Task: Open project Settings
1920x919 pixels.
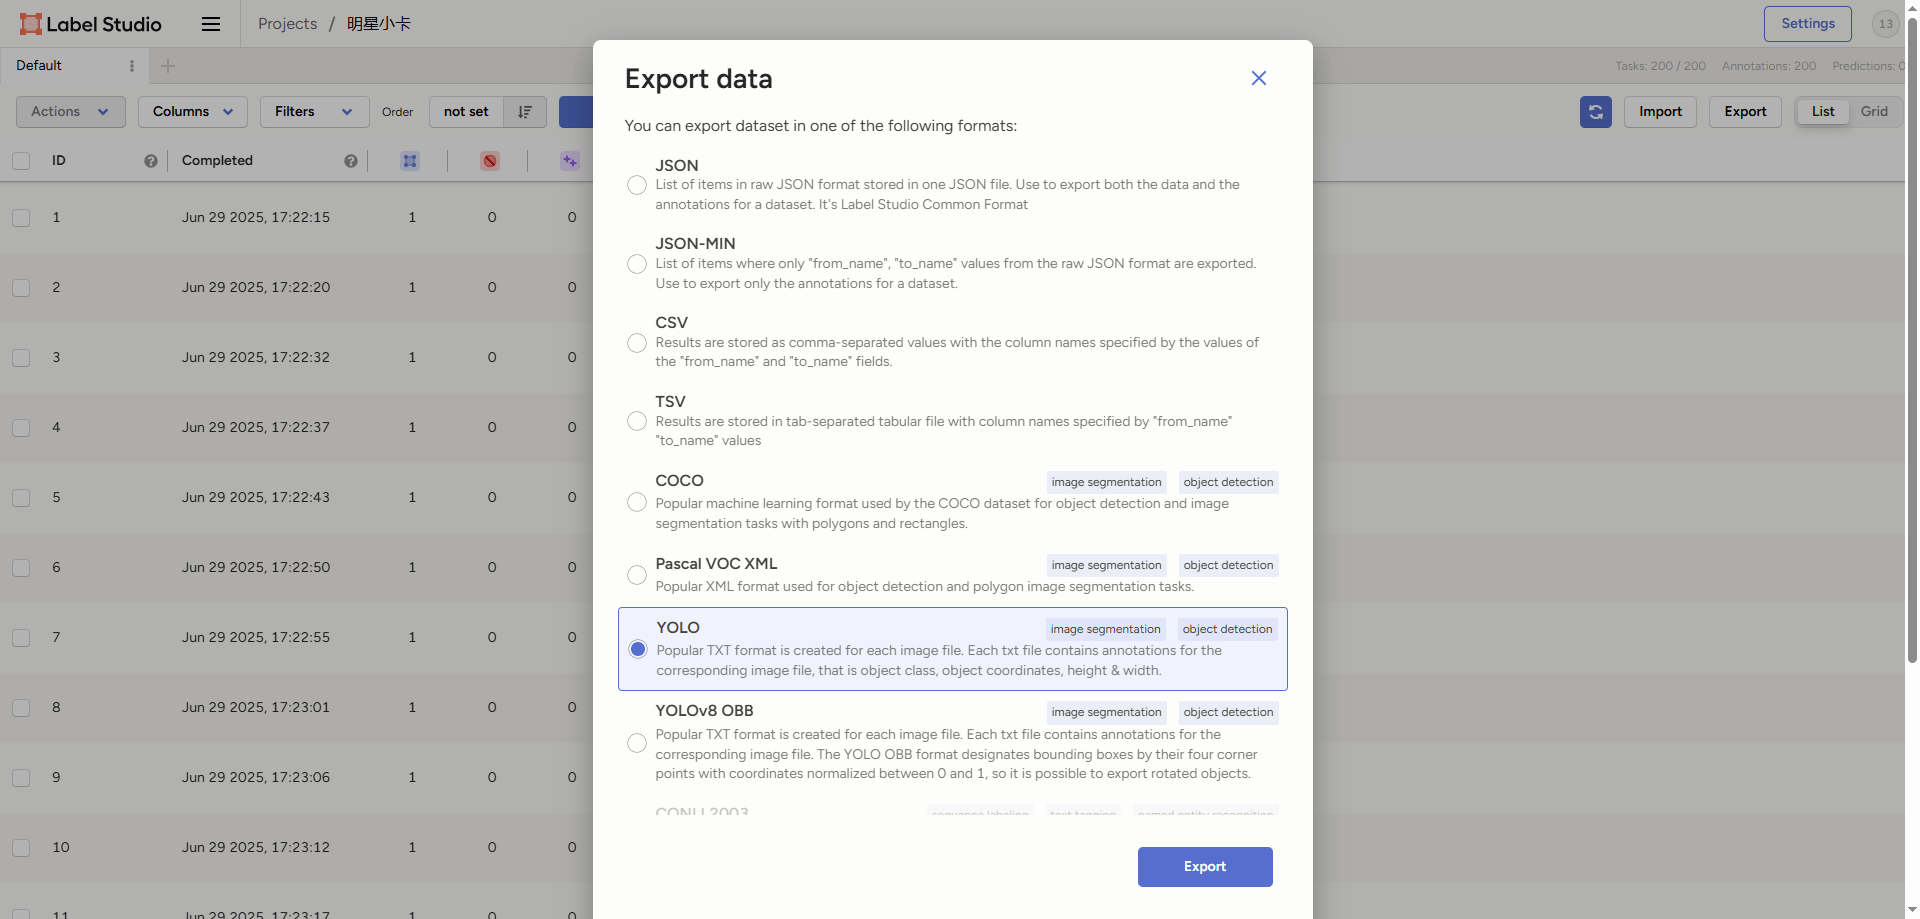Action: coord(1808,24)
